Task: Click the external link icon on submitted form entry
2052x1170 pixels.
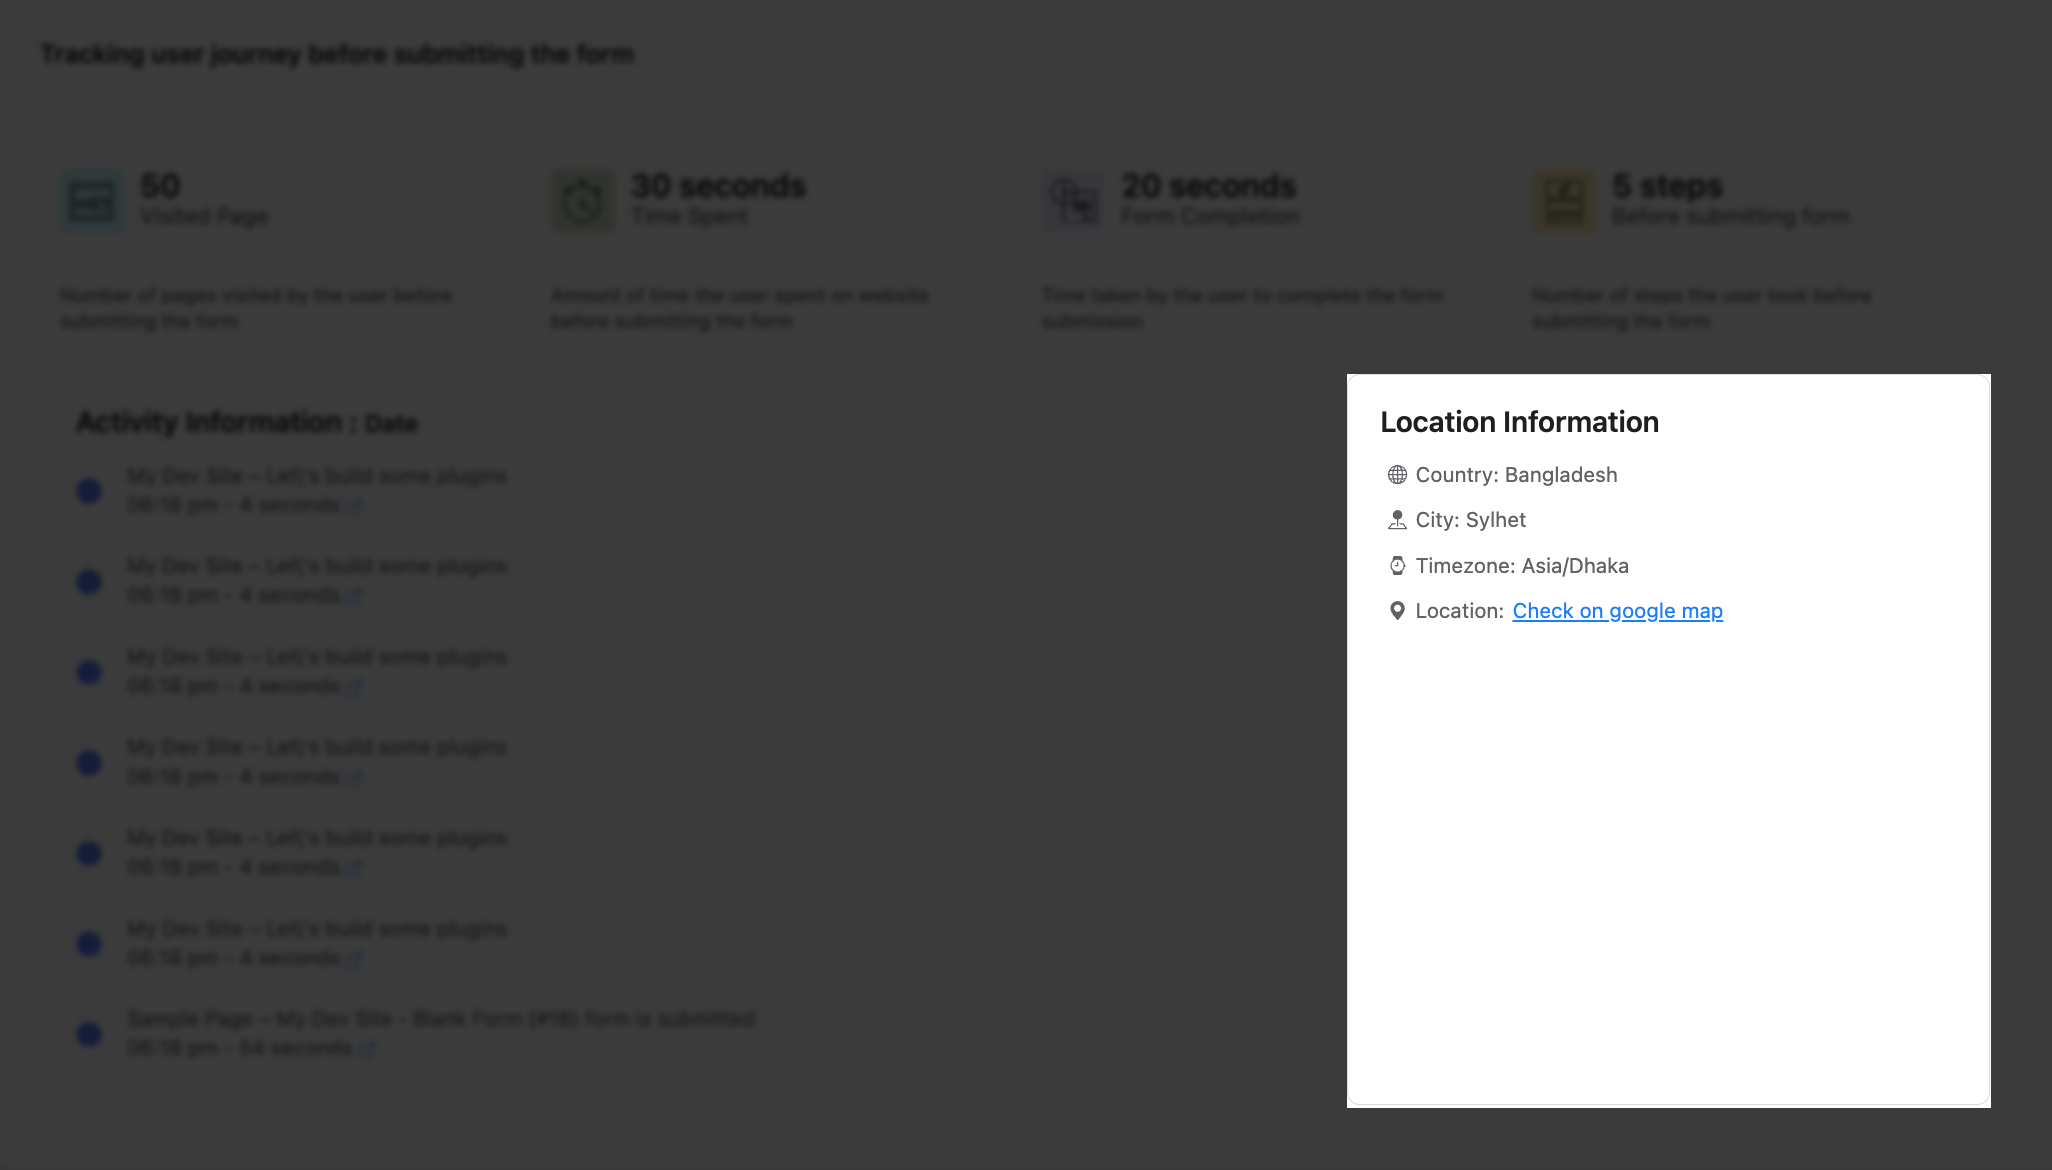Action: (x=368, y=1049)
